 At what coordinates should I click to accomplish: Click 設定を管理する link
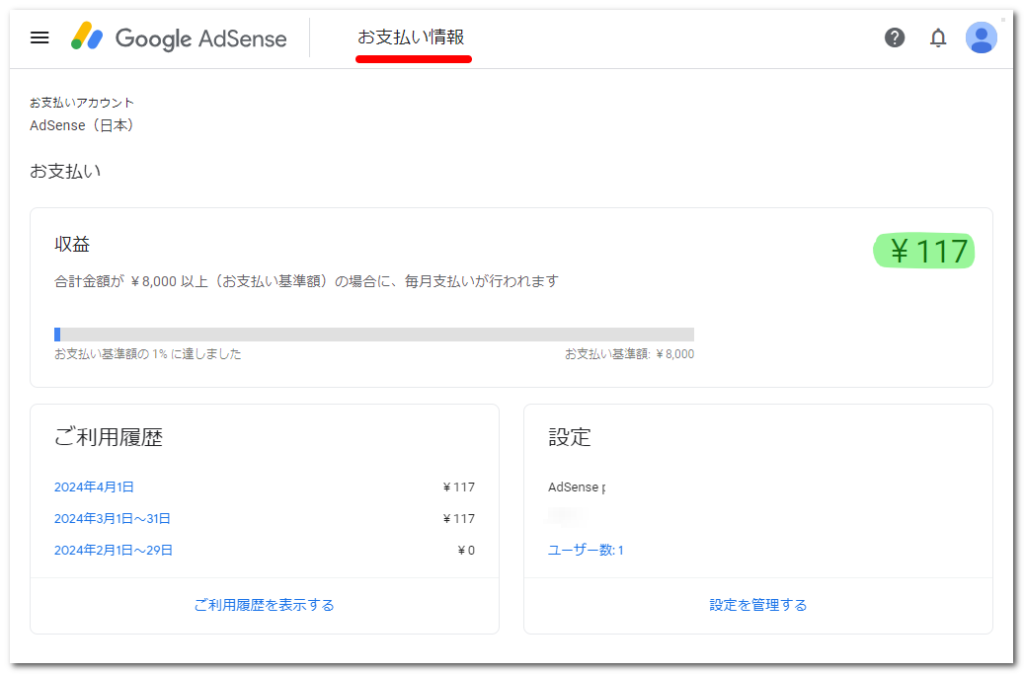758,605
